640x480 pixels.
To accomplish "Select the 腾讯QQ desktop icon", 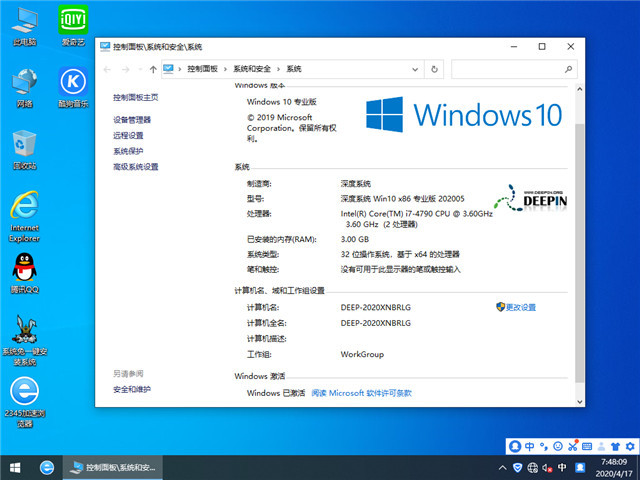I will pyautogui.click(x=24, y=272).
